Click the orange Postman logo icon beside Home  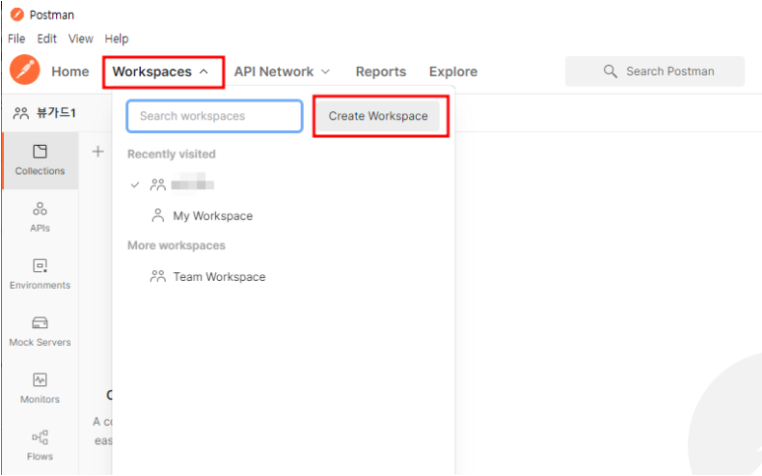point(24,70)
